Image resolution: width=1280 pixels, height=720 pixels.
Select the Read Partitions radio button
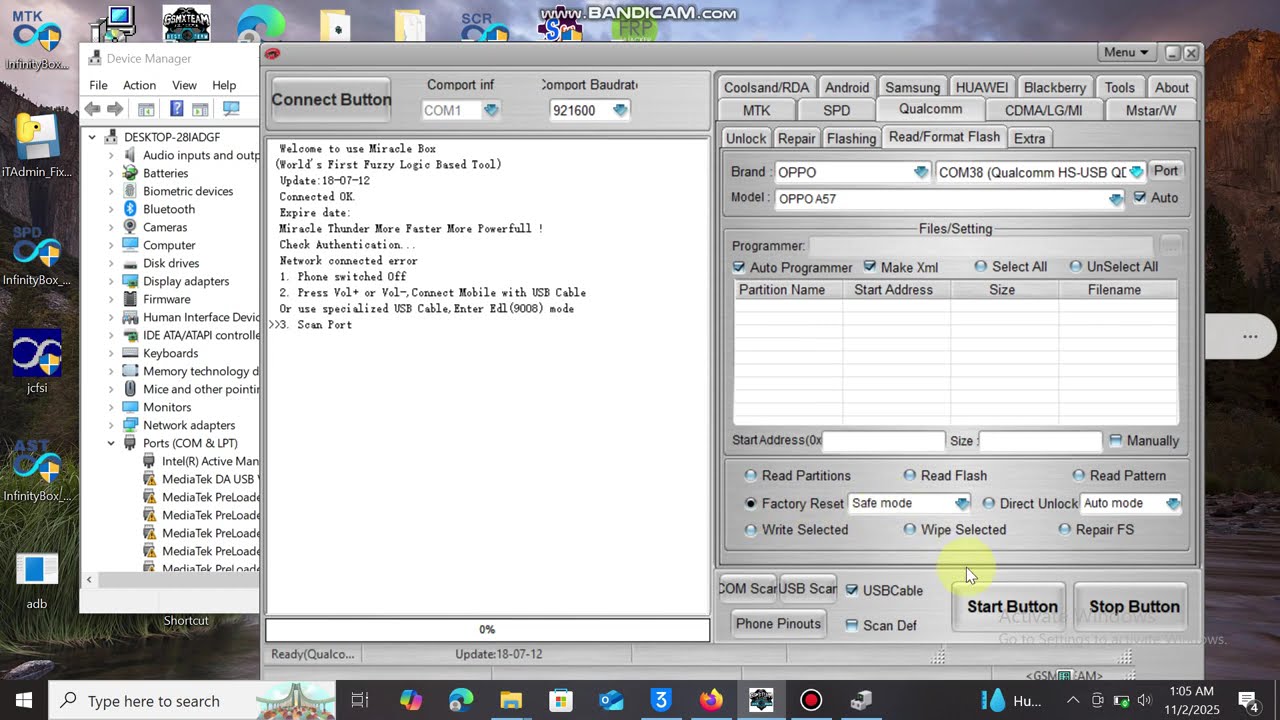[751, 475]
